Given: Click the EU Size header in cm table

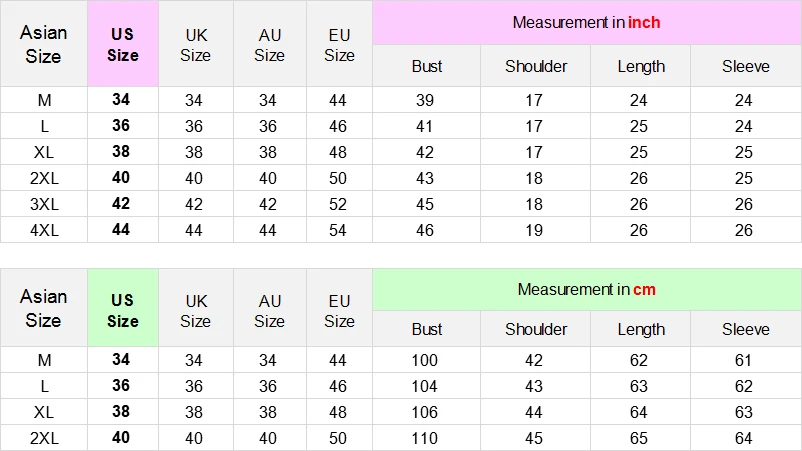Looking at the screenshot, I should pyautogui.click(x=339, y=310).
